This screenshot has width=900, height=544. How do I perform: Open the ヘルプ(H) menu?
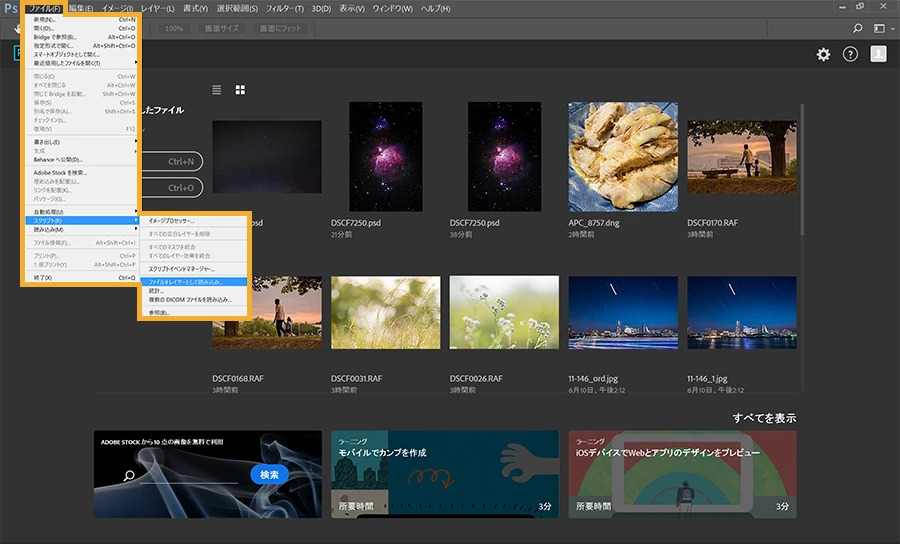tap(435, 9)
